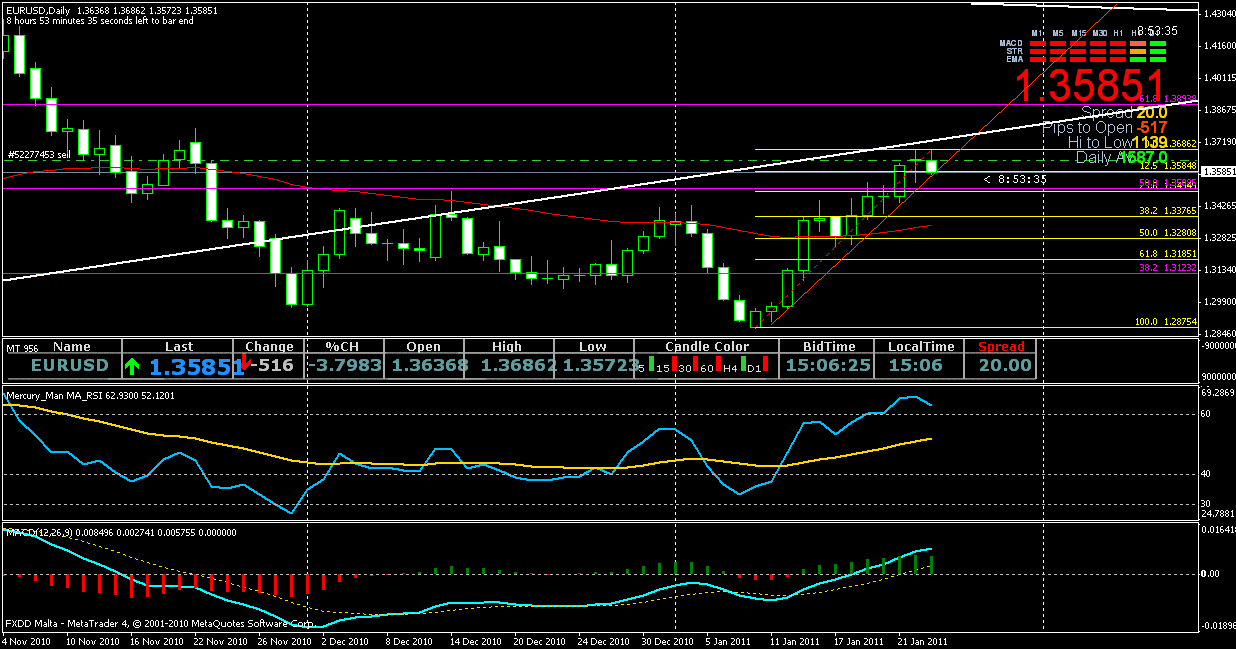Click the red Spread column header
The width and height of the screenshot is (1236, 649).
tap(1001, 347)
